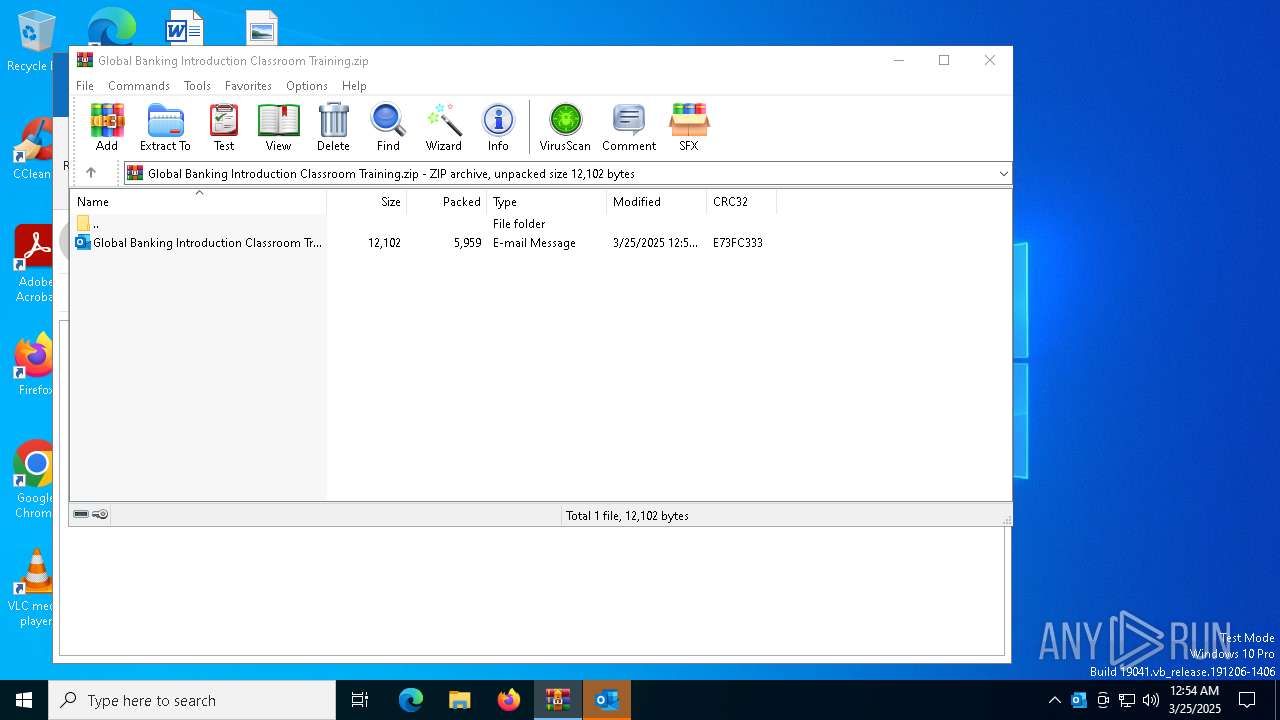Show archive Info
1280x720 pixels.
click(498, 127)
